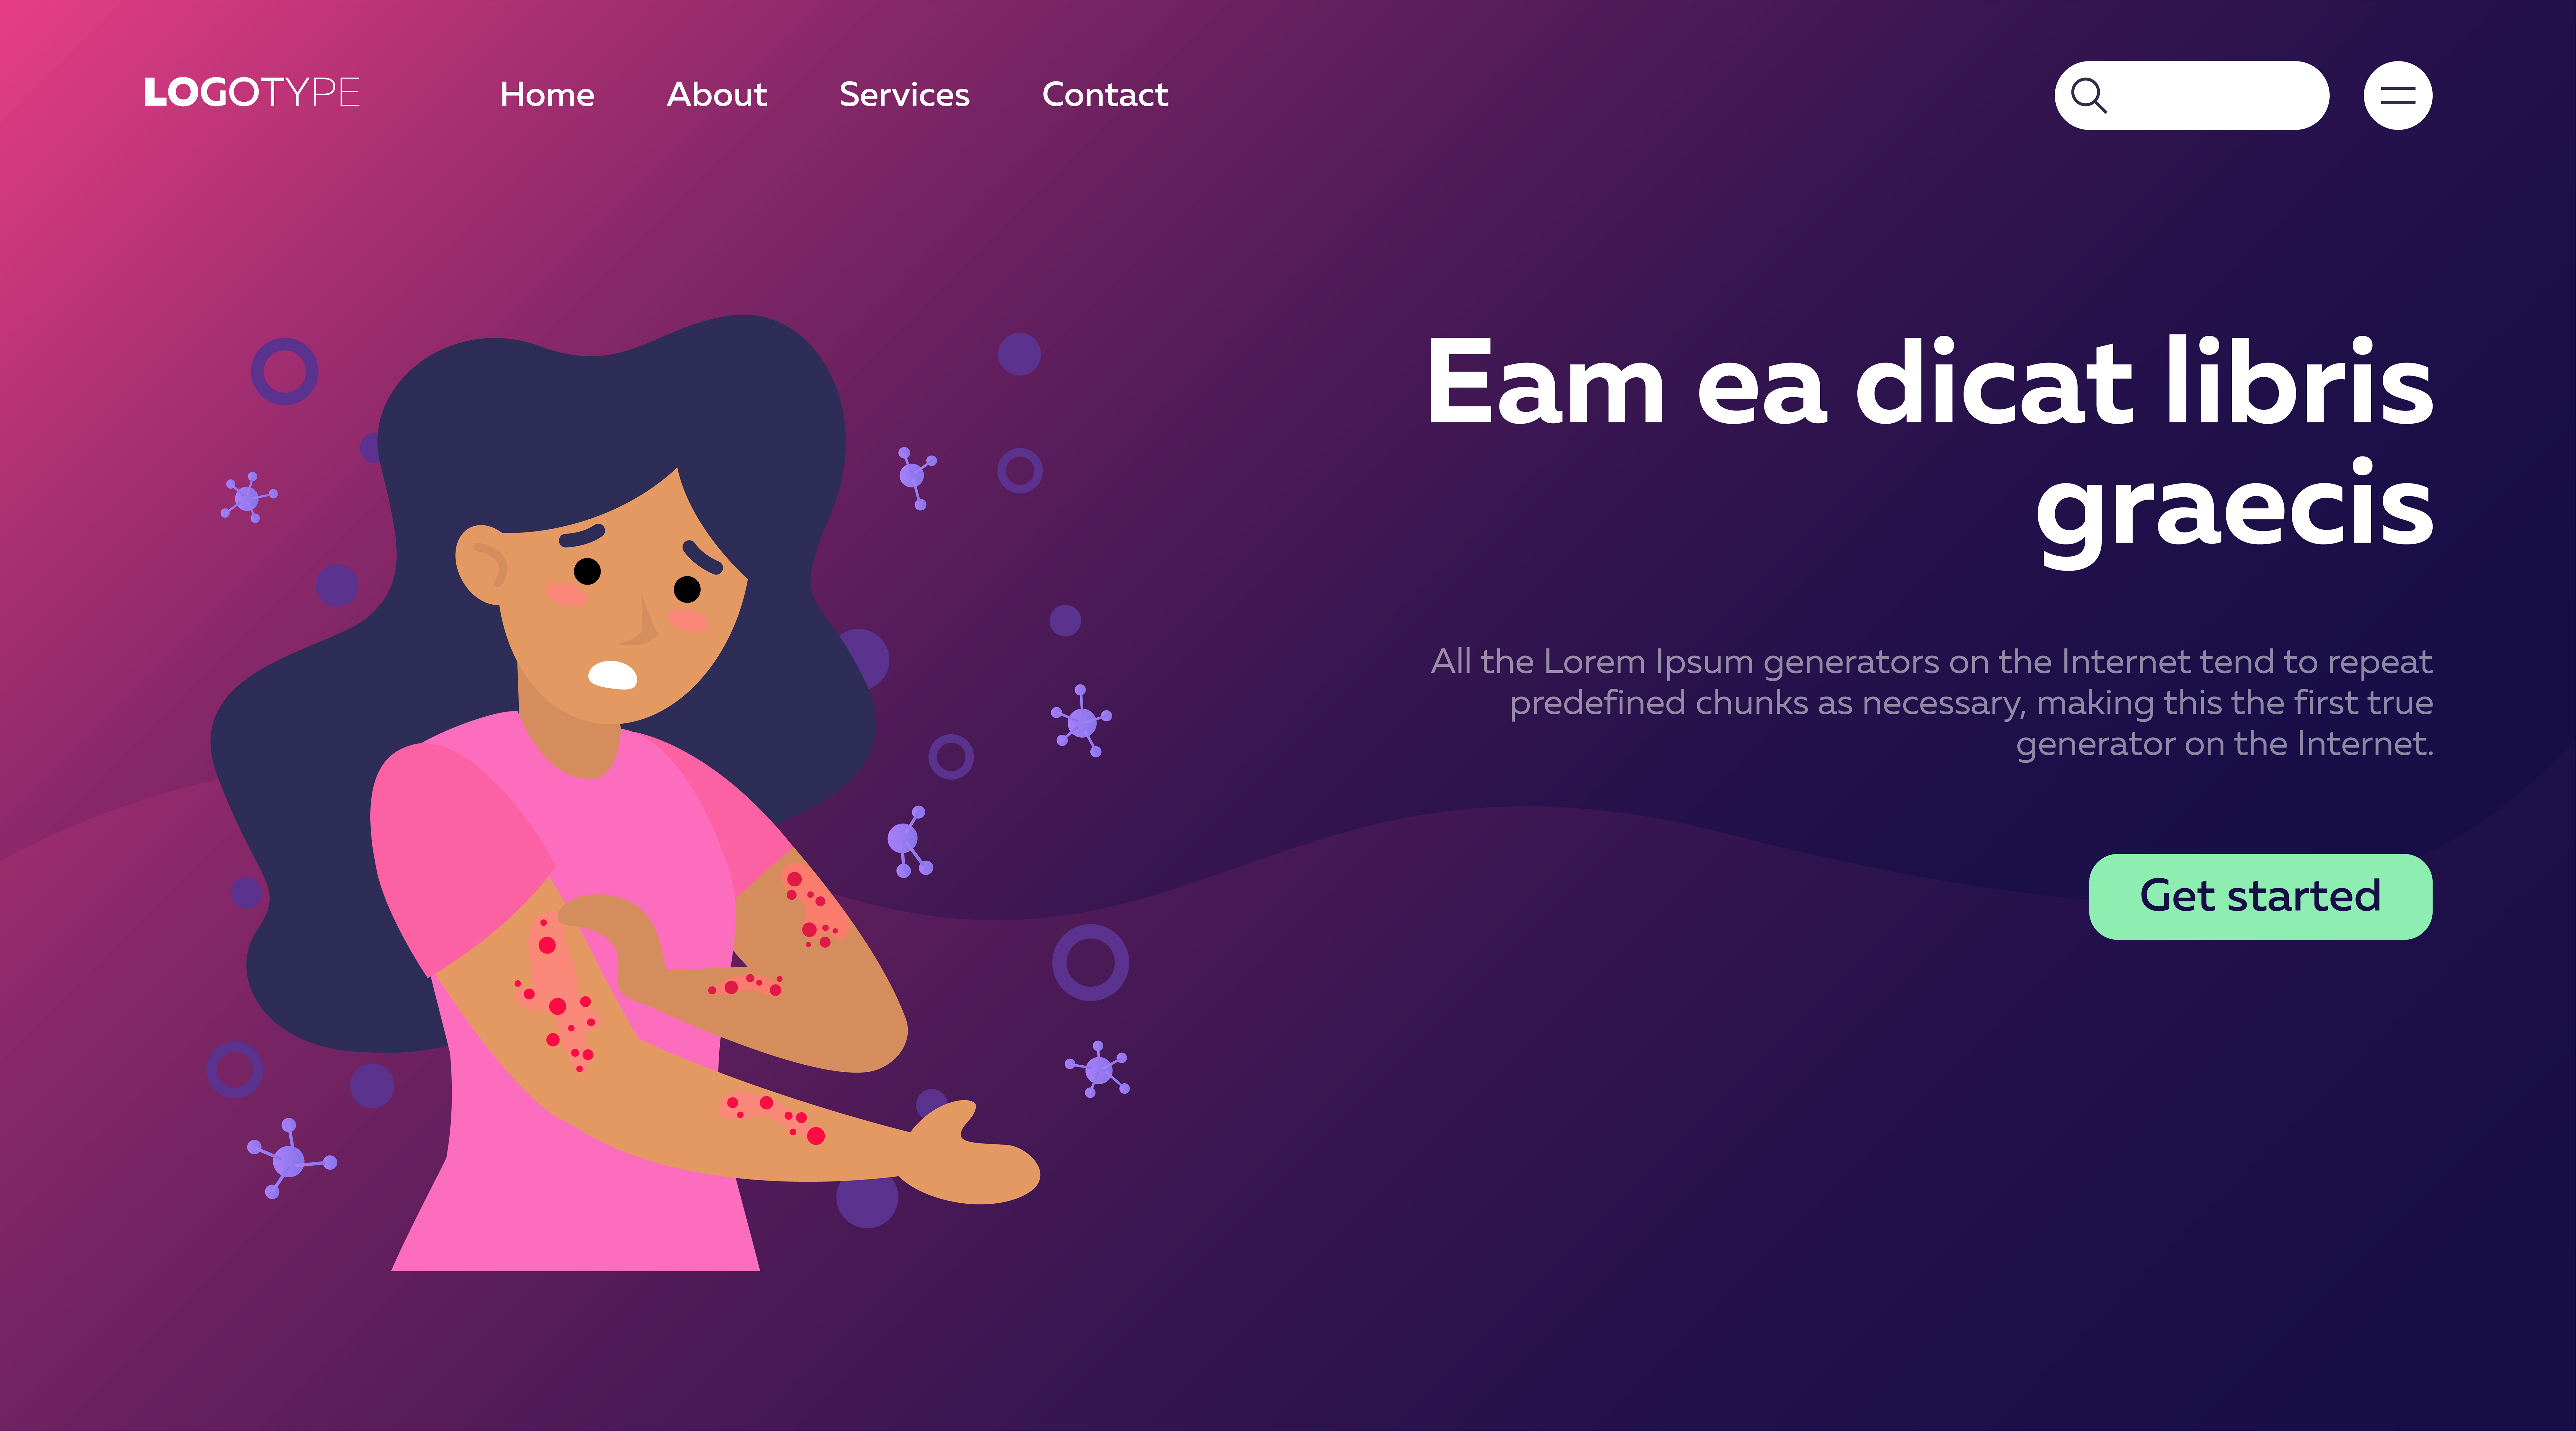Click the green Get started button
The width and height of the screenshot is (2576, 1431).
pyautogui.click(x=2260, y=896)
